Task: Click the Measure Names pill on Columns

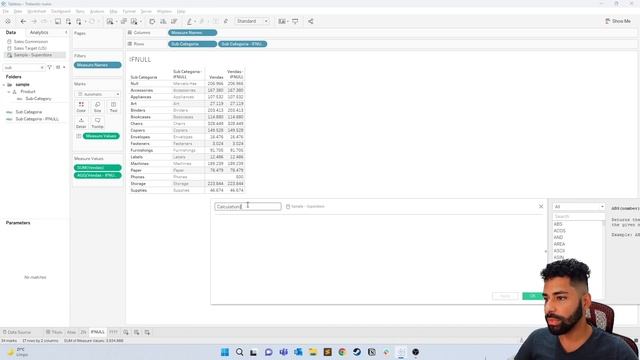Action: click(192, 33)
